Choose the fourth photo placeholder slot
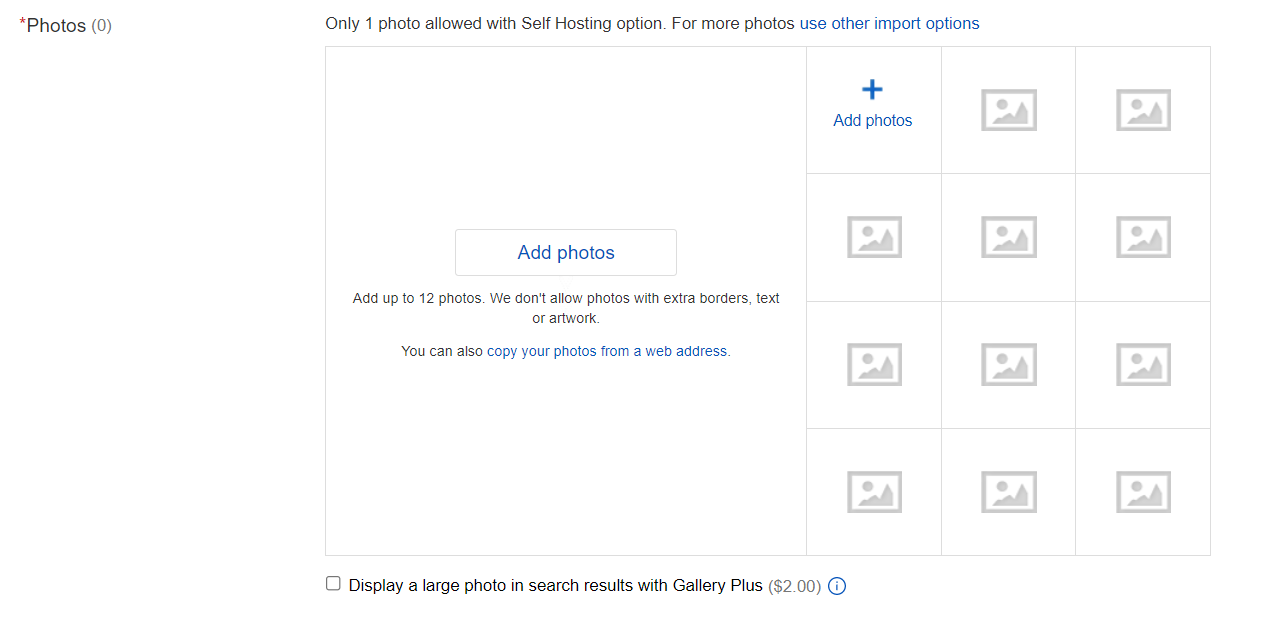The image size is (1283, 618). (x=874, y=237)
